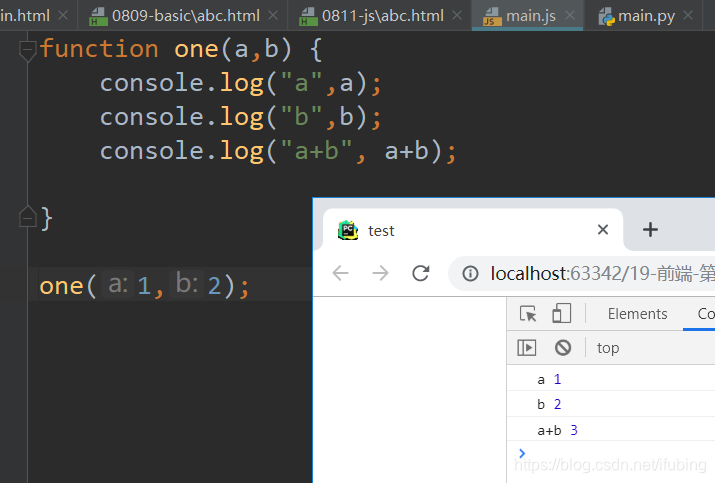Image resolution: width=715 pixels, height=483 pixels.
Task: Close the main.js tab
Action: pyautogui.click(x=570, y=16)
